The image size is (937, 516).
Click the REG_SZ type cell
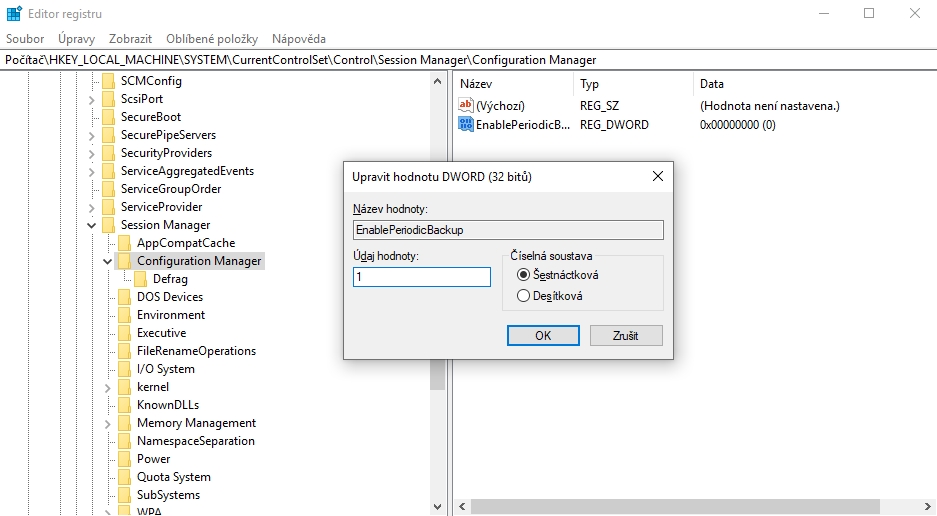coord(599,105)
